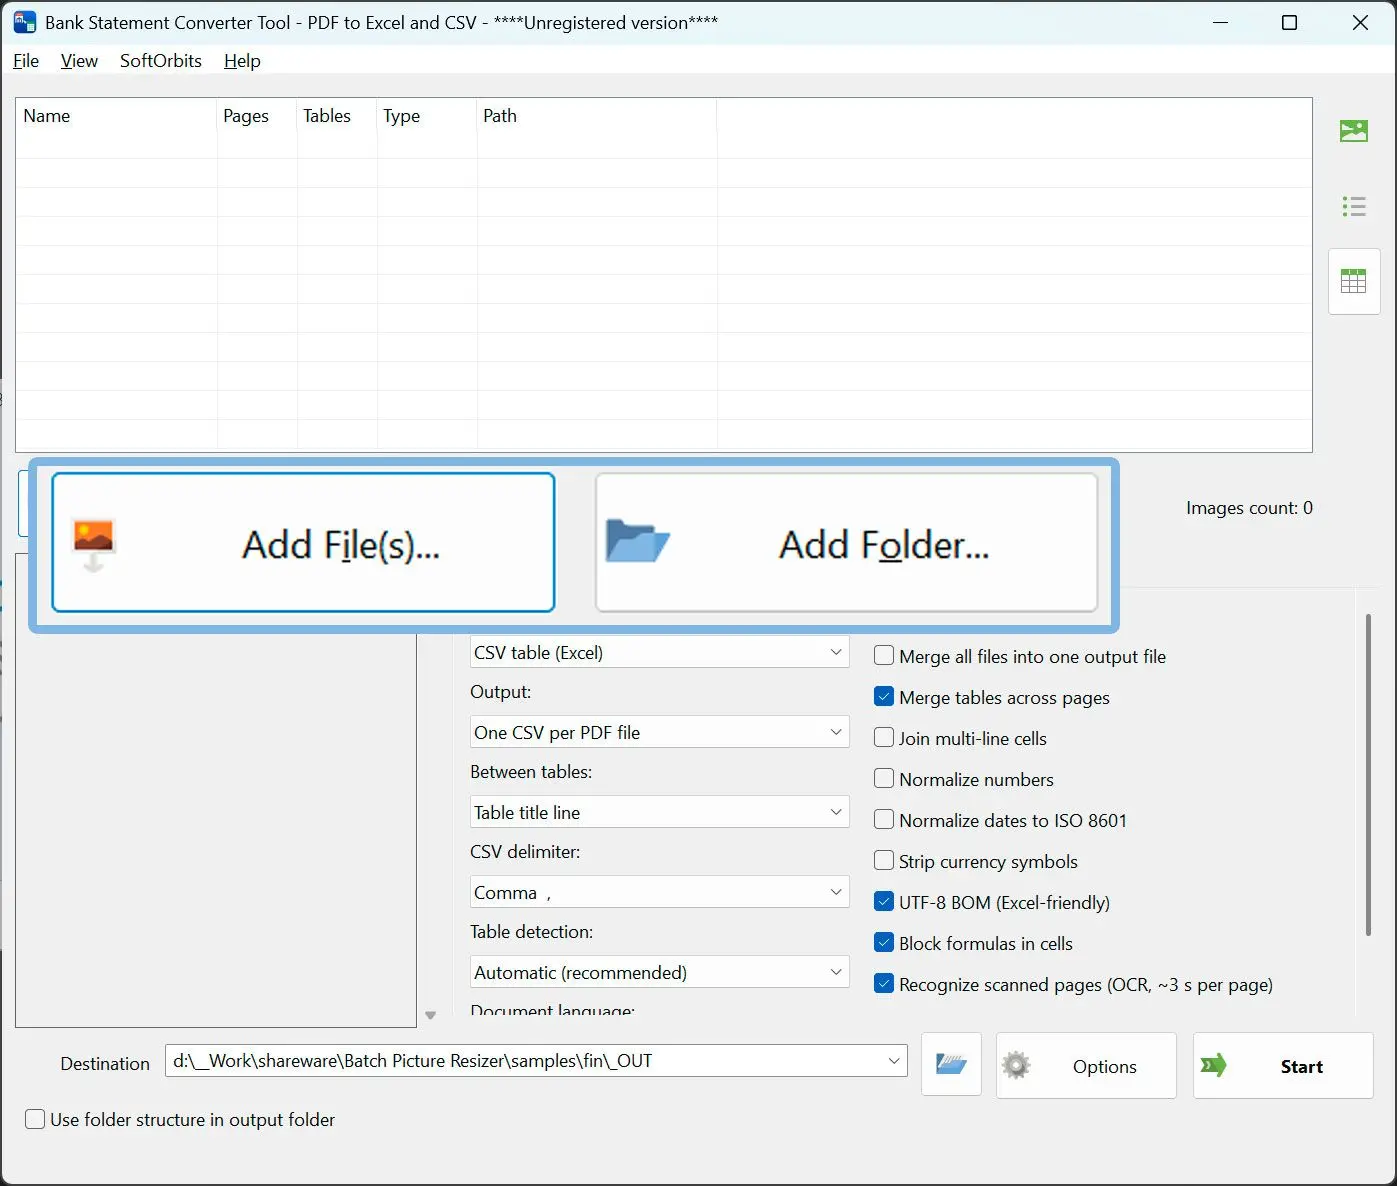Click the Pages column header

coord(257,116)
